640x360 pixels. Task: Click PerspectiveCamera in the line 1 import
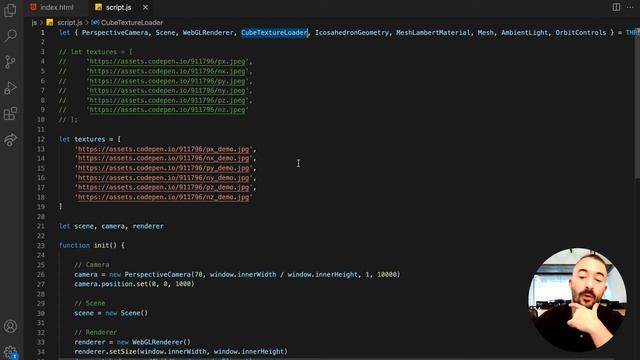115,33
